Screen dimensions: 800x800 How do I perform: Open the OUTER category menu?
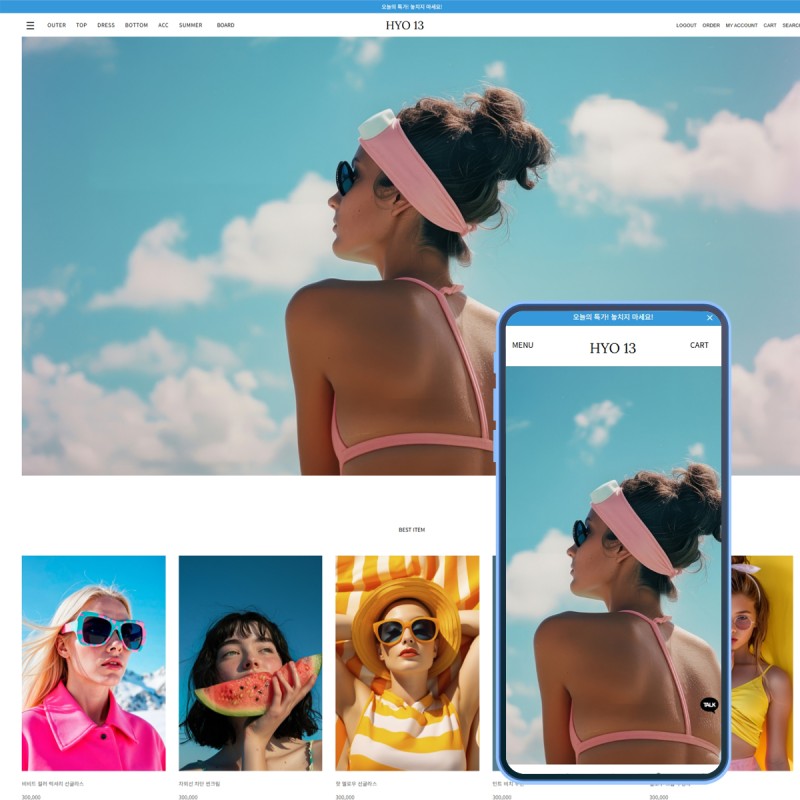click(57, 26)
